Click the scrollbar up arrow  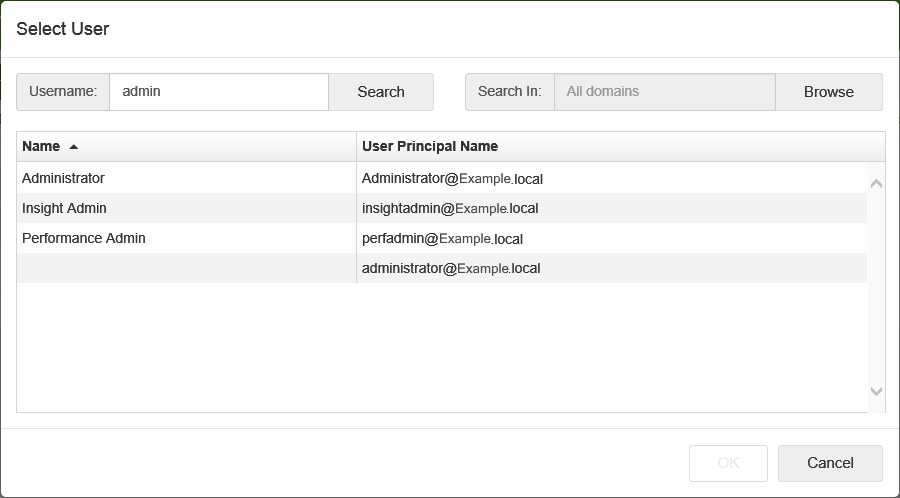876,184
